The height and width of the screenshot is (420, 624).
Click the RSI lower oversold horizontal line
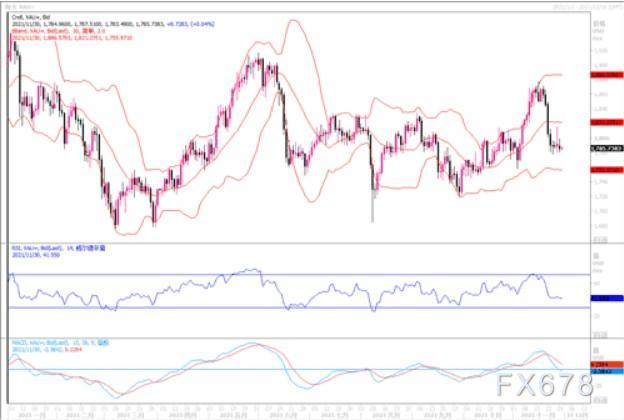coord(299,307)
